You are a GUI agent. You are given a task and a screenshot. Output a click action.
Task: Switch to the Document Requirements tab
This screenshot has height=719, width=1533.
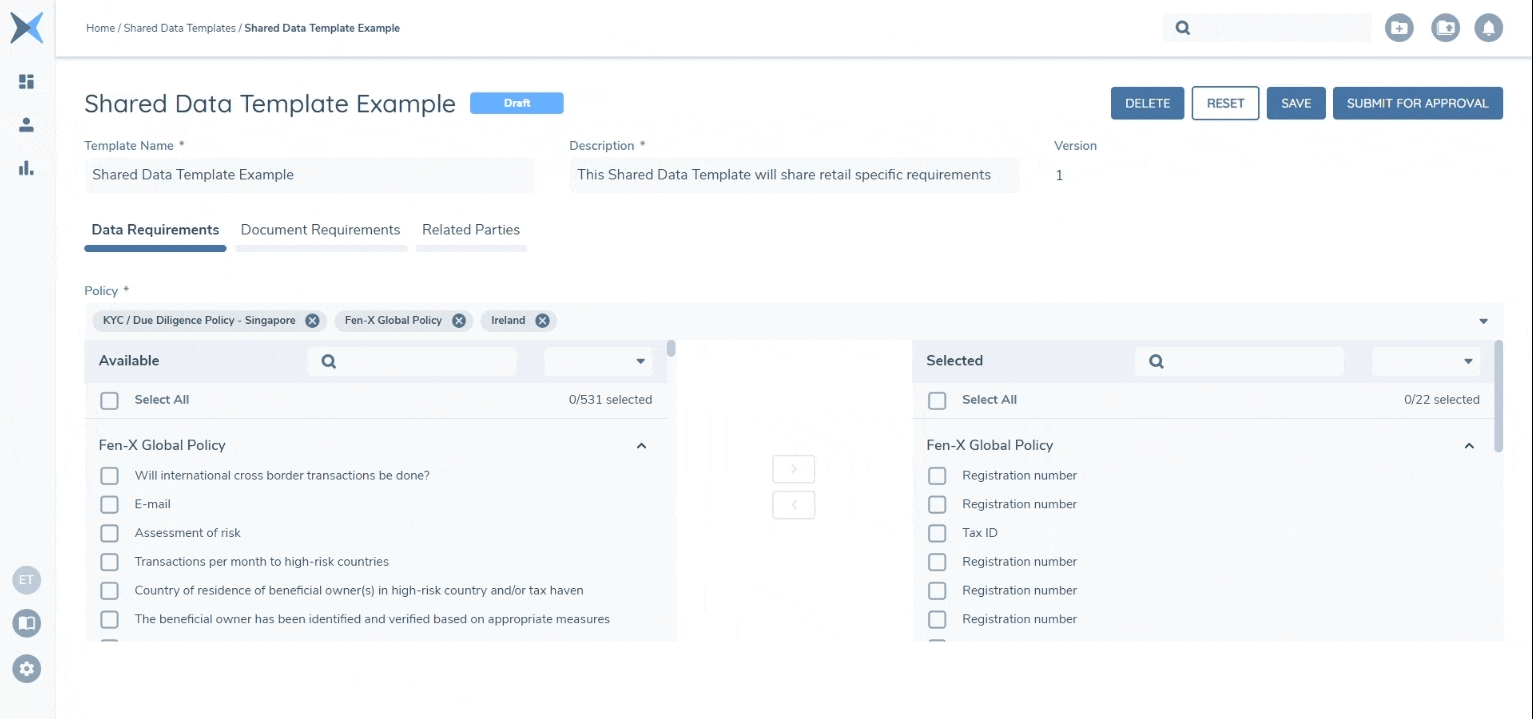pos(320,230)
